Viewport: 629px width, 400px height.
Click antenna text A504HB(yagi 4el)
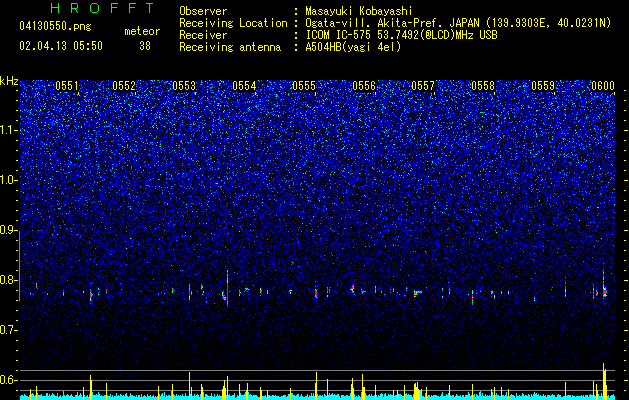pyautogui.click(x=353, y=47)
